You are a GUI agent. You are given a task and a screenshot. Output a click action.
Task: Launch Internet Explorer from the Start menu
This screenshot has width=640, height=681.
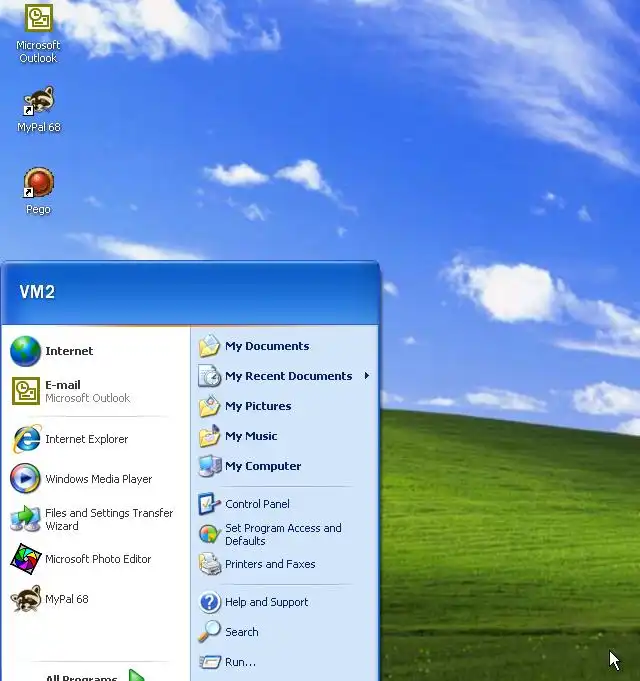click(x=96, y=439)
